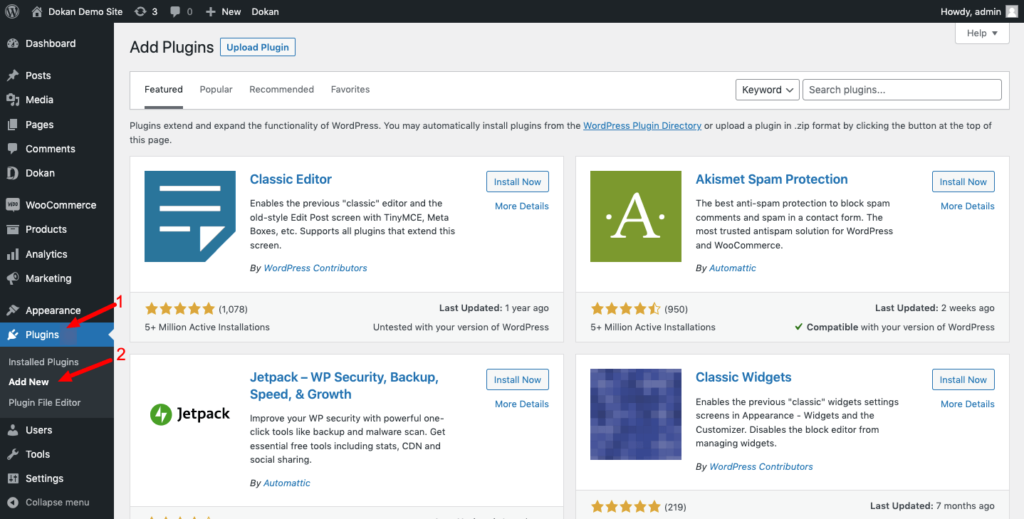
Task: Open the Jetpack – WP Security title link
Action: tap(344, 386)
